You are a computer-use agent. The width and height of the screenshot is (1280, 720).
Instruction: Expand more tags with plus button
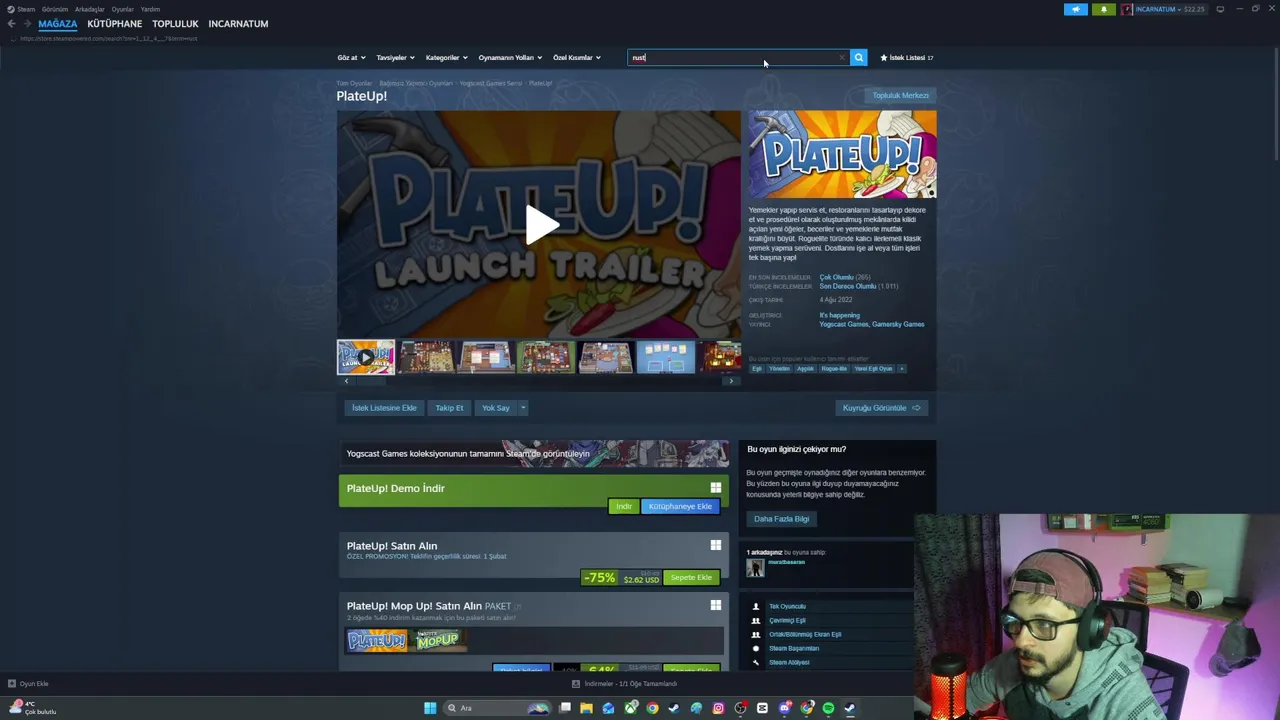click(x=902, y=369)
